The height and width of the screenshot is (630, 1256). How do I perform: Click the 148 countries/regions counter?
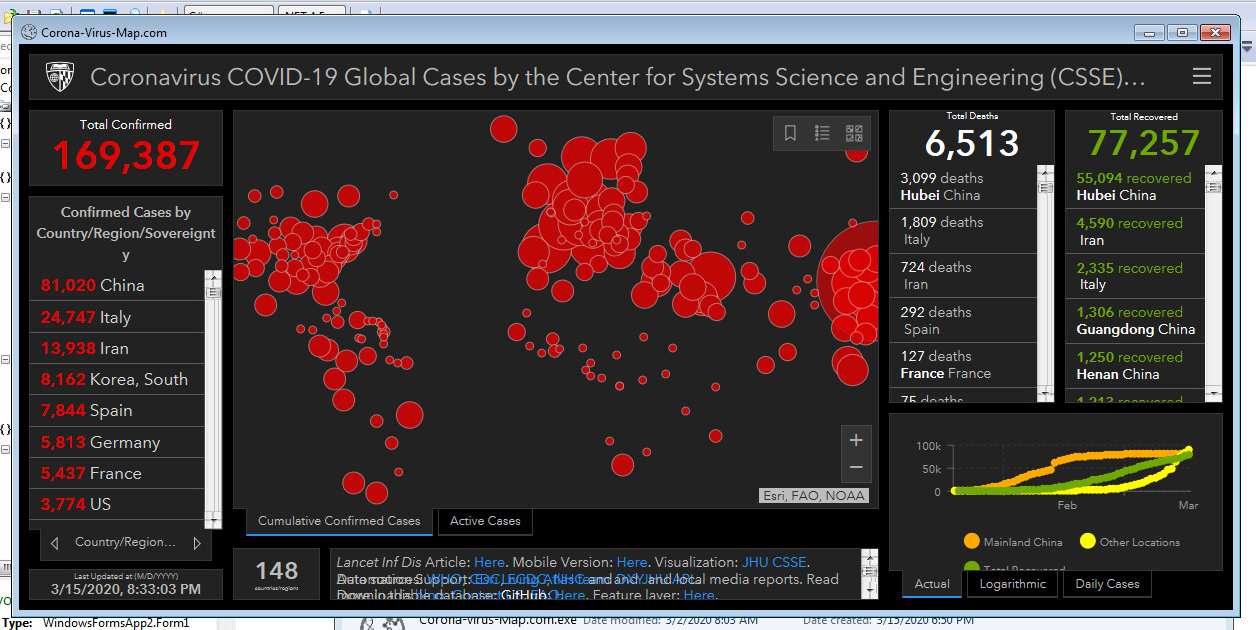(x=277, y=574)
